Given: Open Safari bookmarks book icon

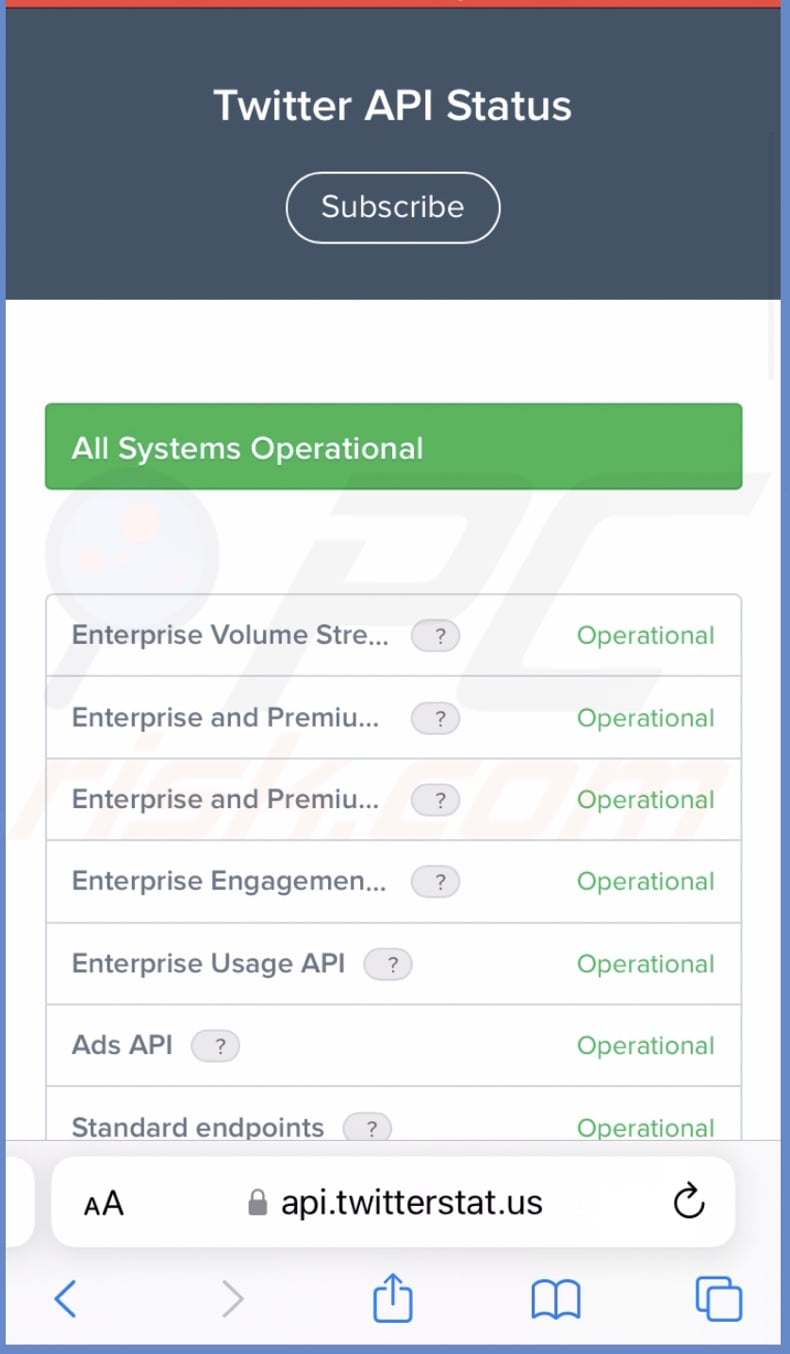Looking at the screenshot, I should click(555, 1299).
